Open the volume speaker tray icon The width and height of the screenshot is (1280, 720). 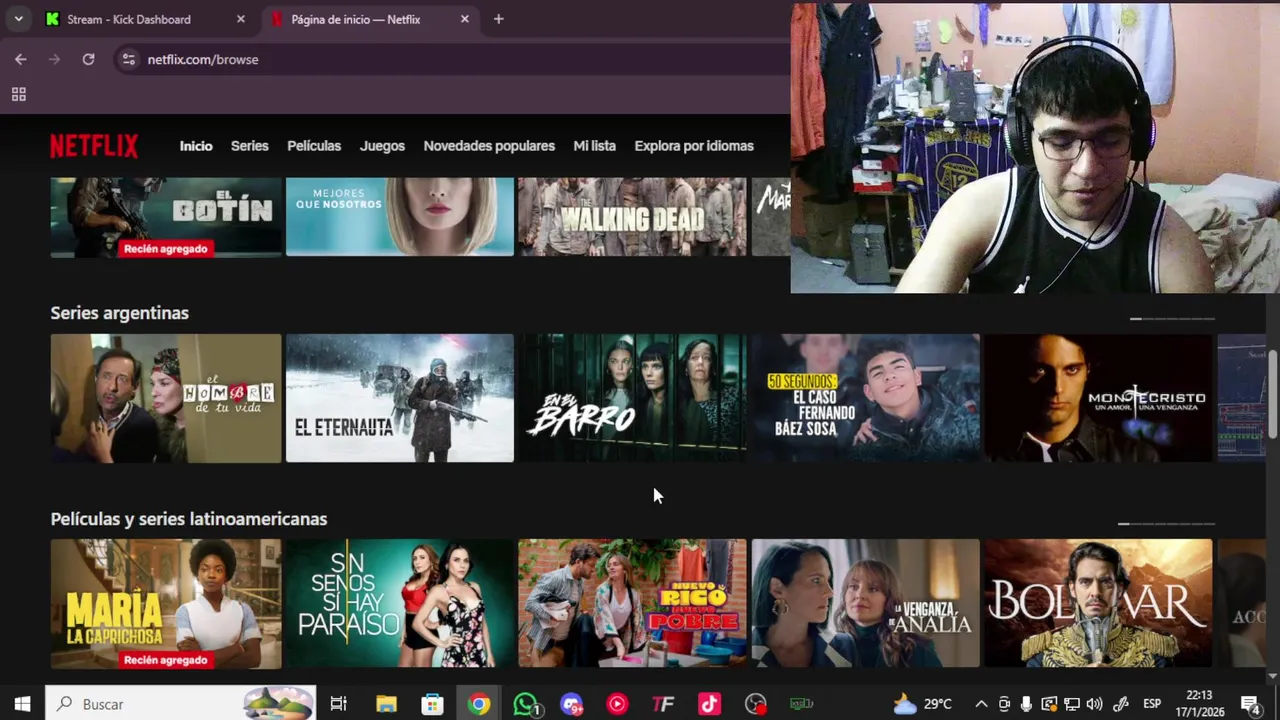[1094, 704]
